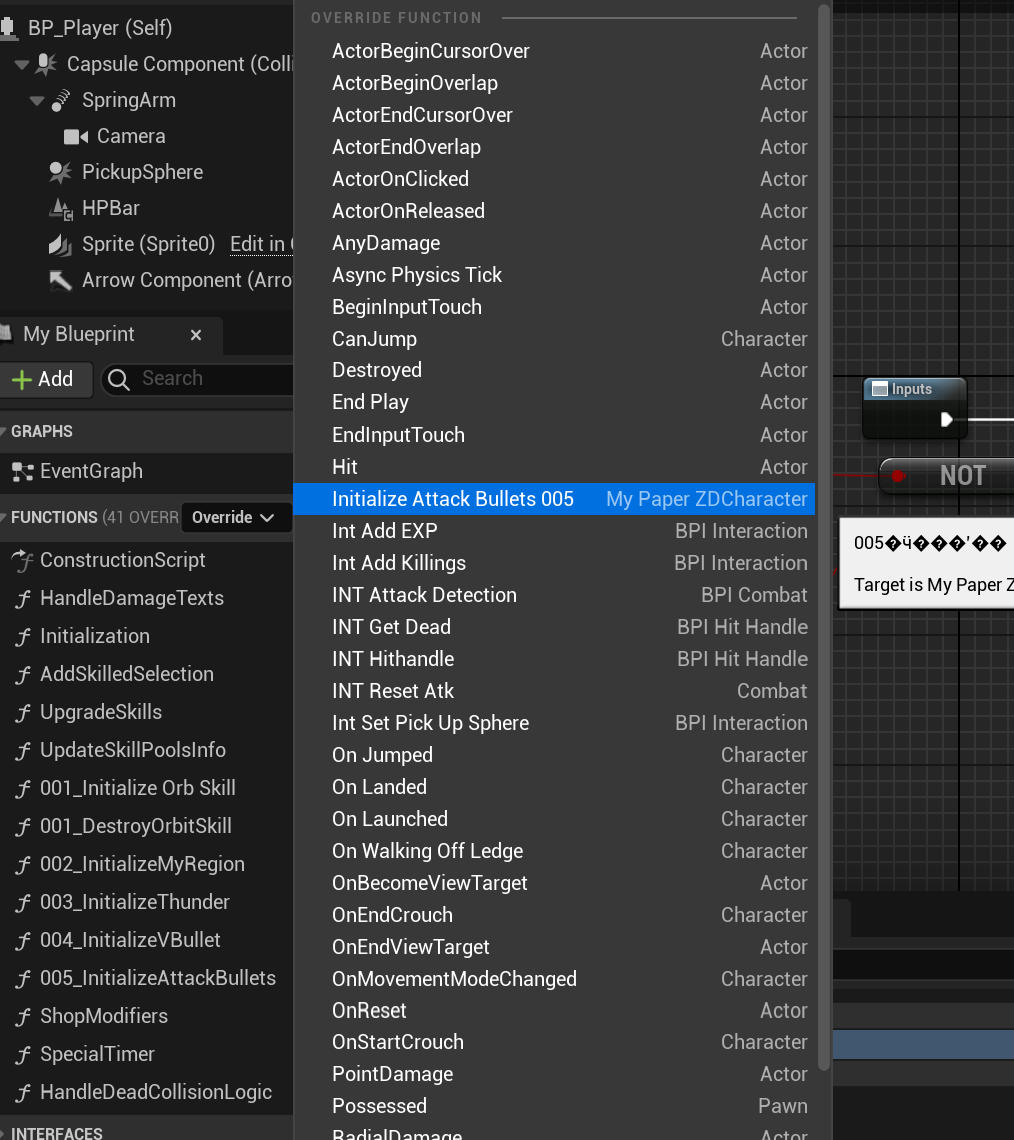This screenshot has height=1140, width=1014.
Task: Click the Sprite (Sprite0) flipbook icon
Action: click(x=60, y=244)
